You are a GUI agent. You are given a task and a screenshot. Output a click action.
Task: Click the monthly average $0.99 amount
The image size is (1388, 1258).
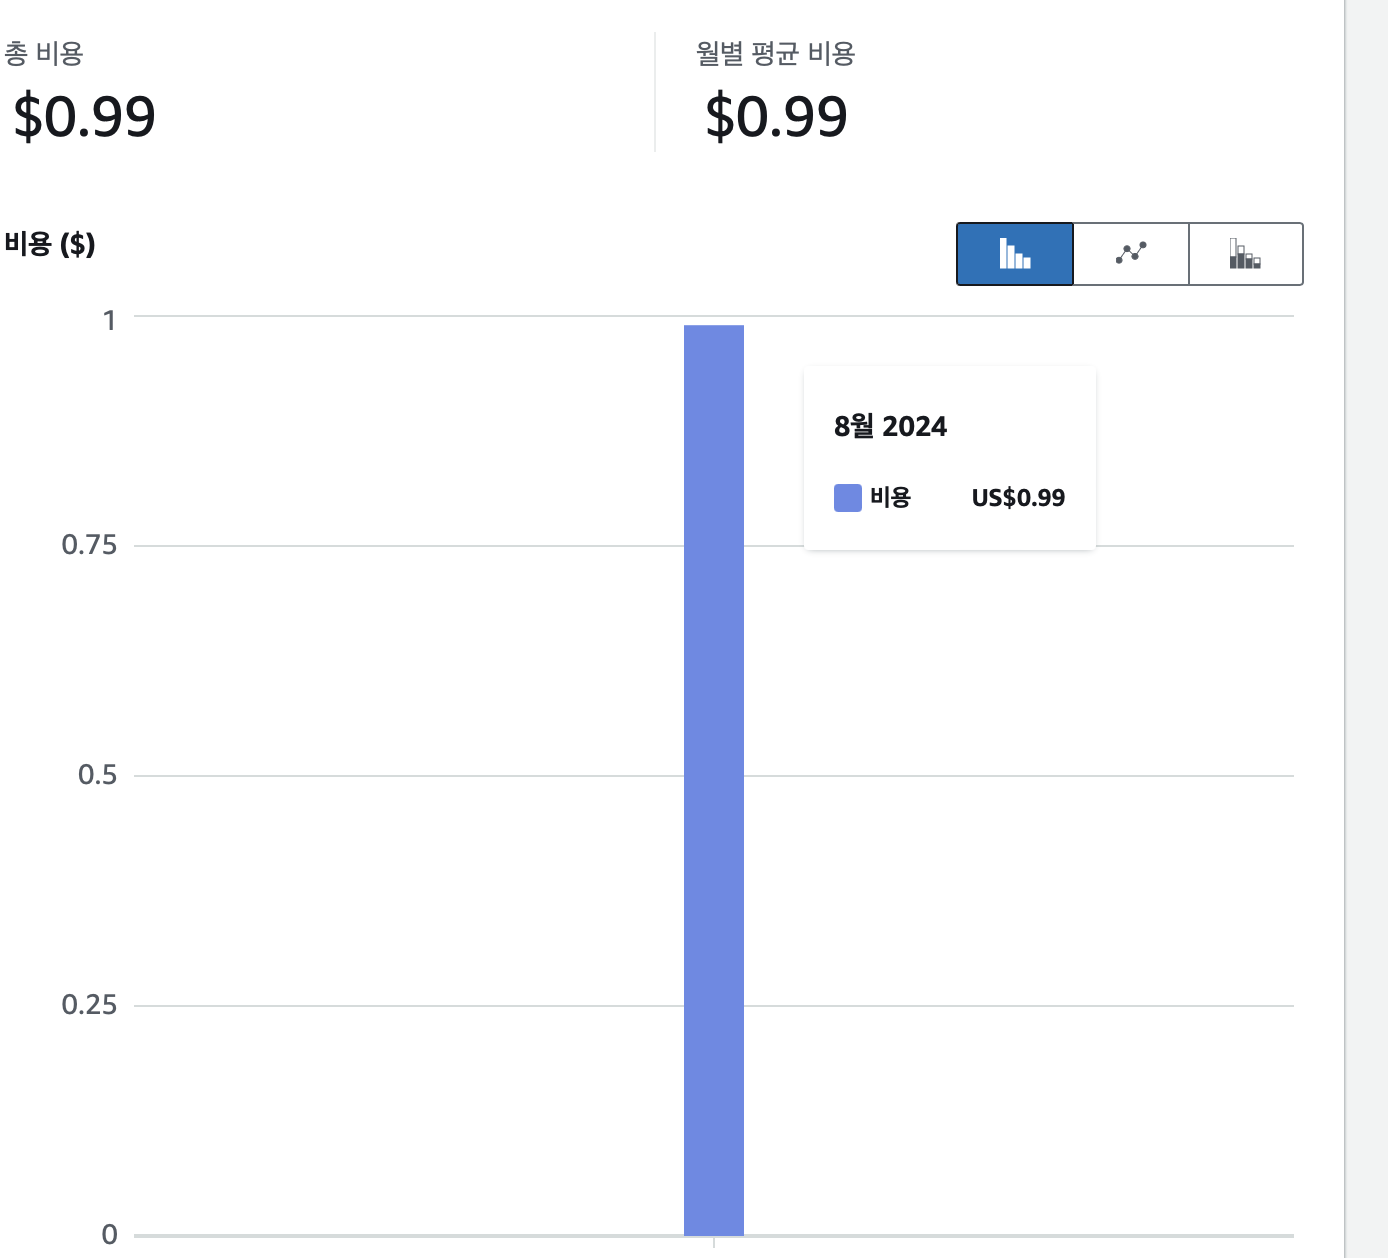[x=776, y=116]
